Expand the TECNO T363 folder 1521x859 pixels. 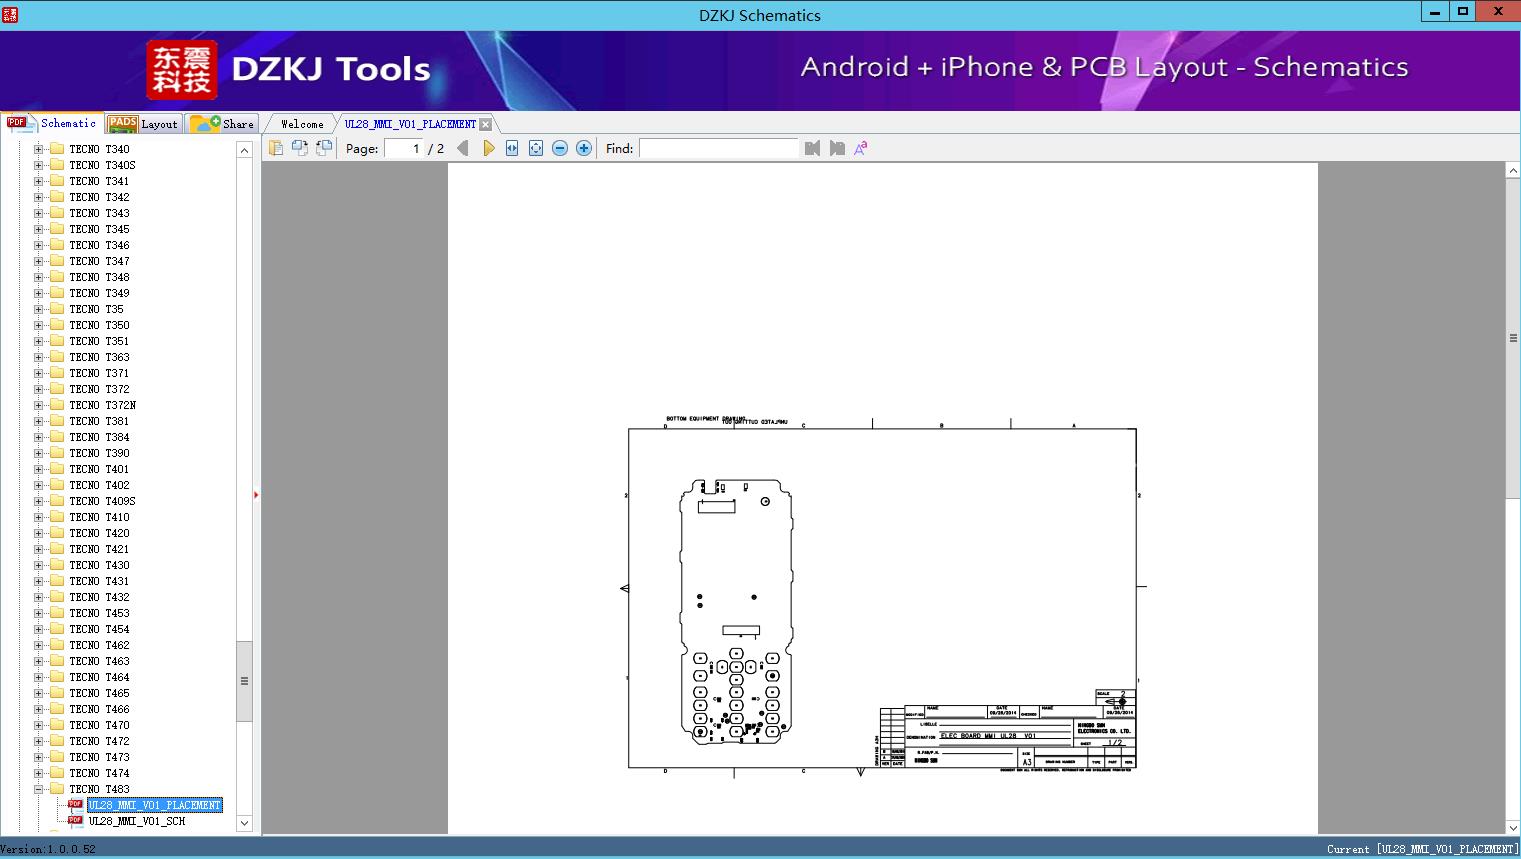coord(39,357)
